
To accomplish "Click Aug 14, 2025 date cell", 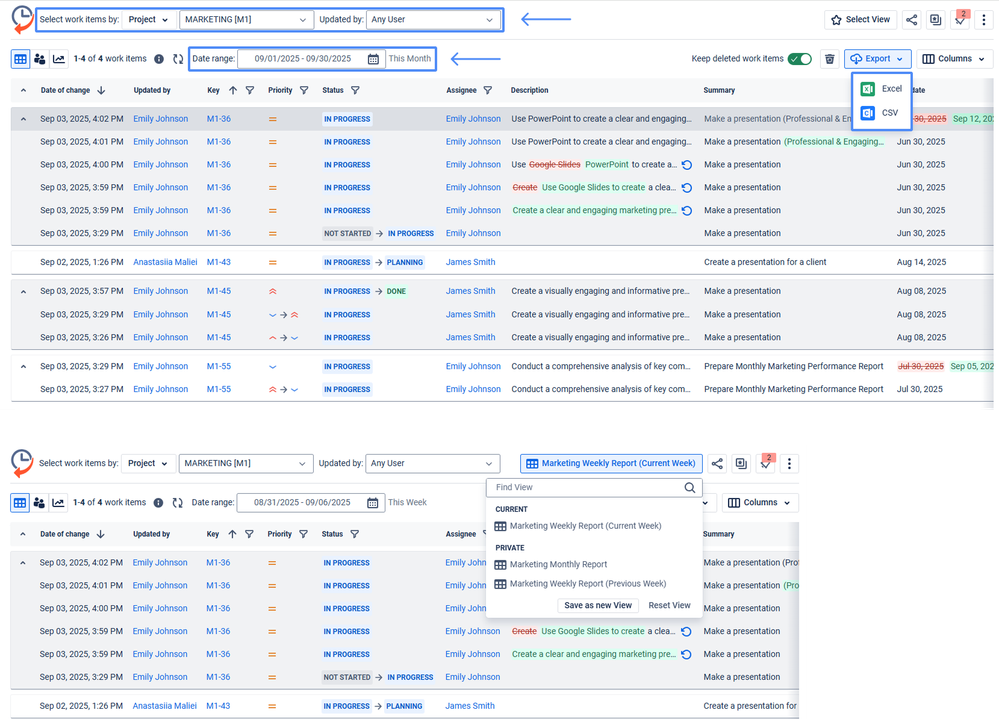I will tap(921, 262).
